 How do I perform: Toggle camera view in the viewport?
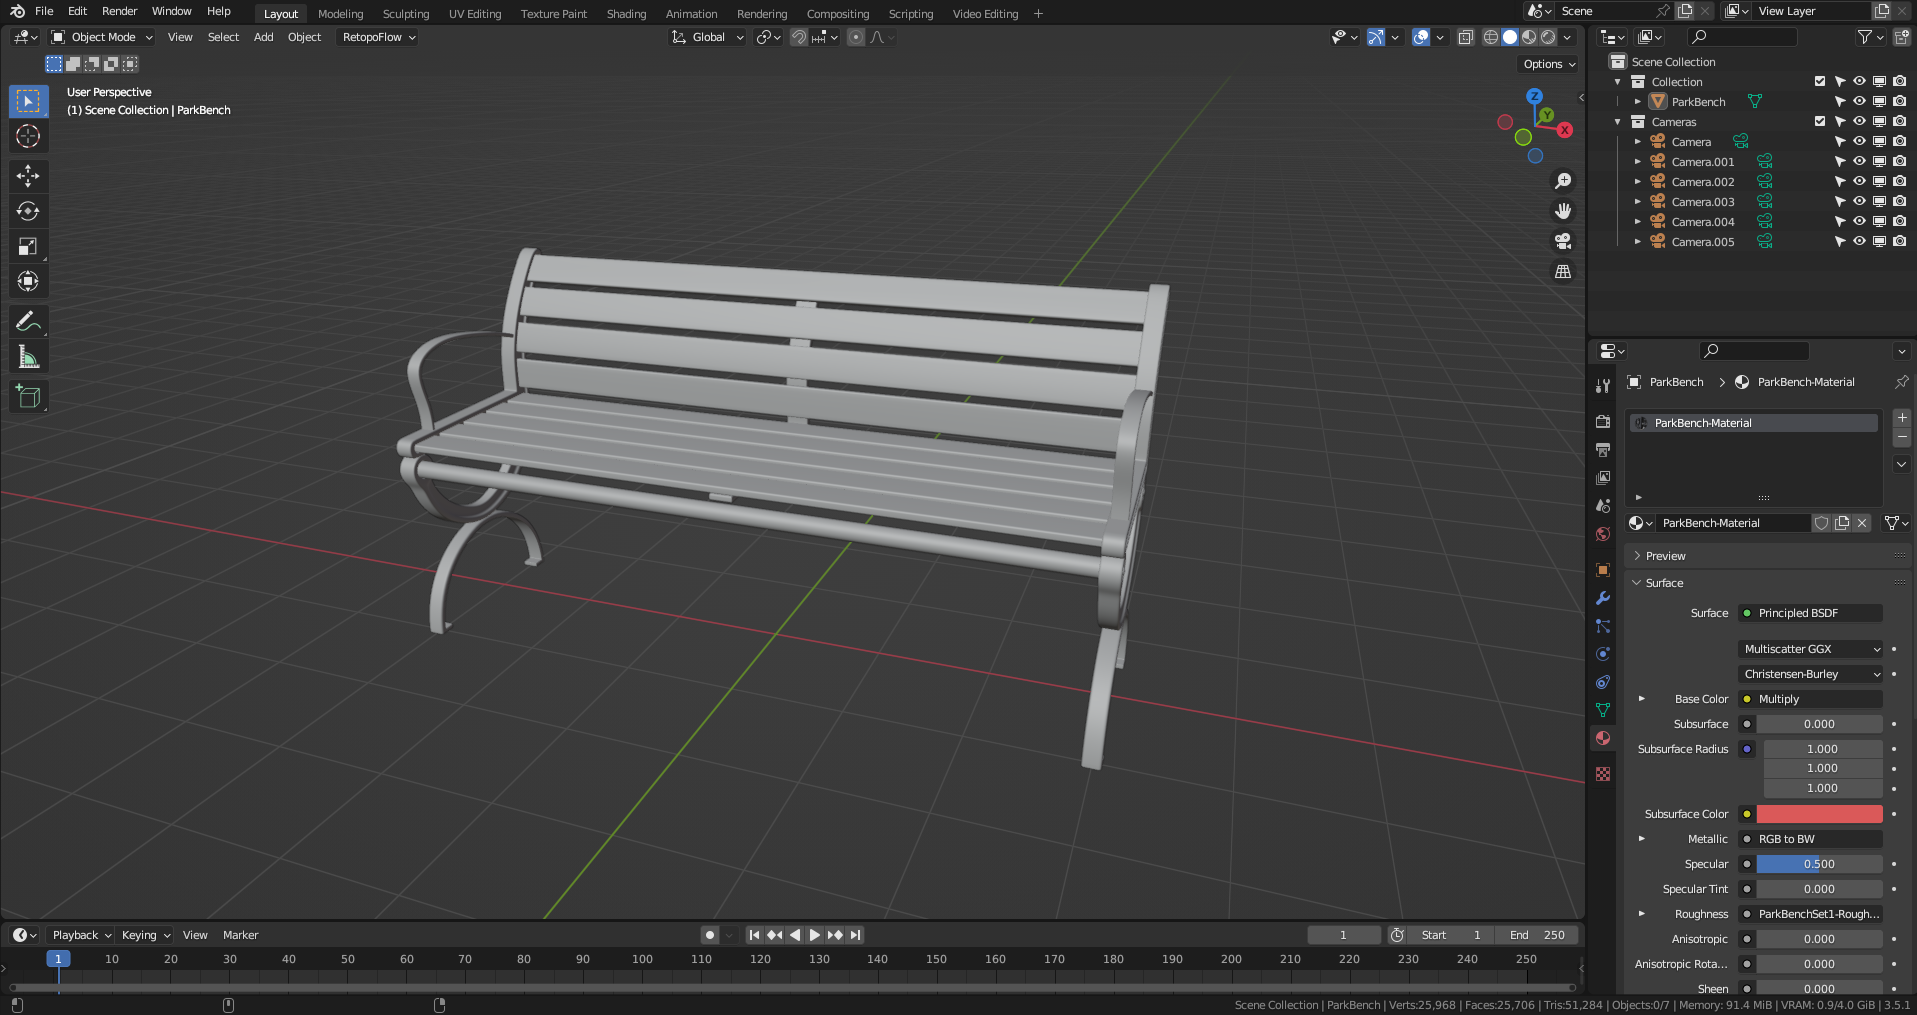click(x=1562, y=241)
